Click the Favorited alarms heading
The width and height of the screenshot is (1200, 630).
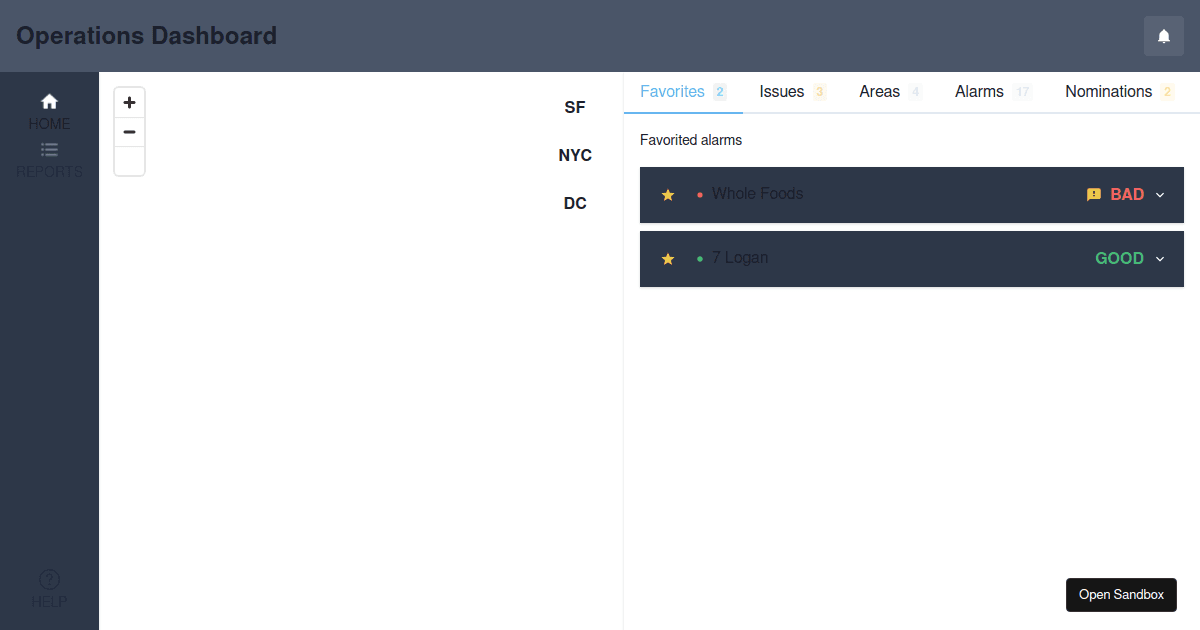click(691, 140)
